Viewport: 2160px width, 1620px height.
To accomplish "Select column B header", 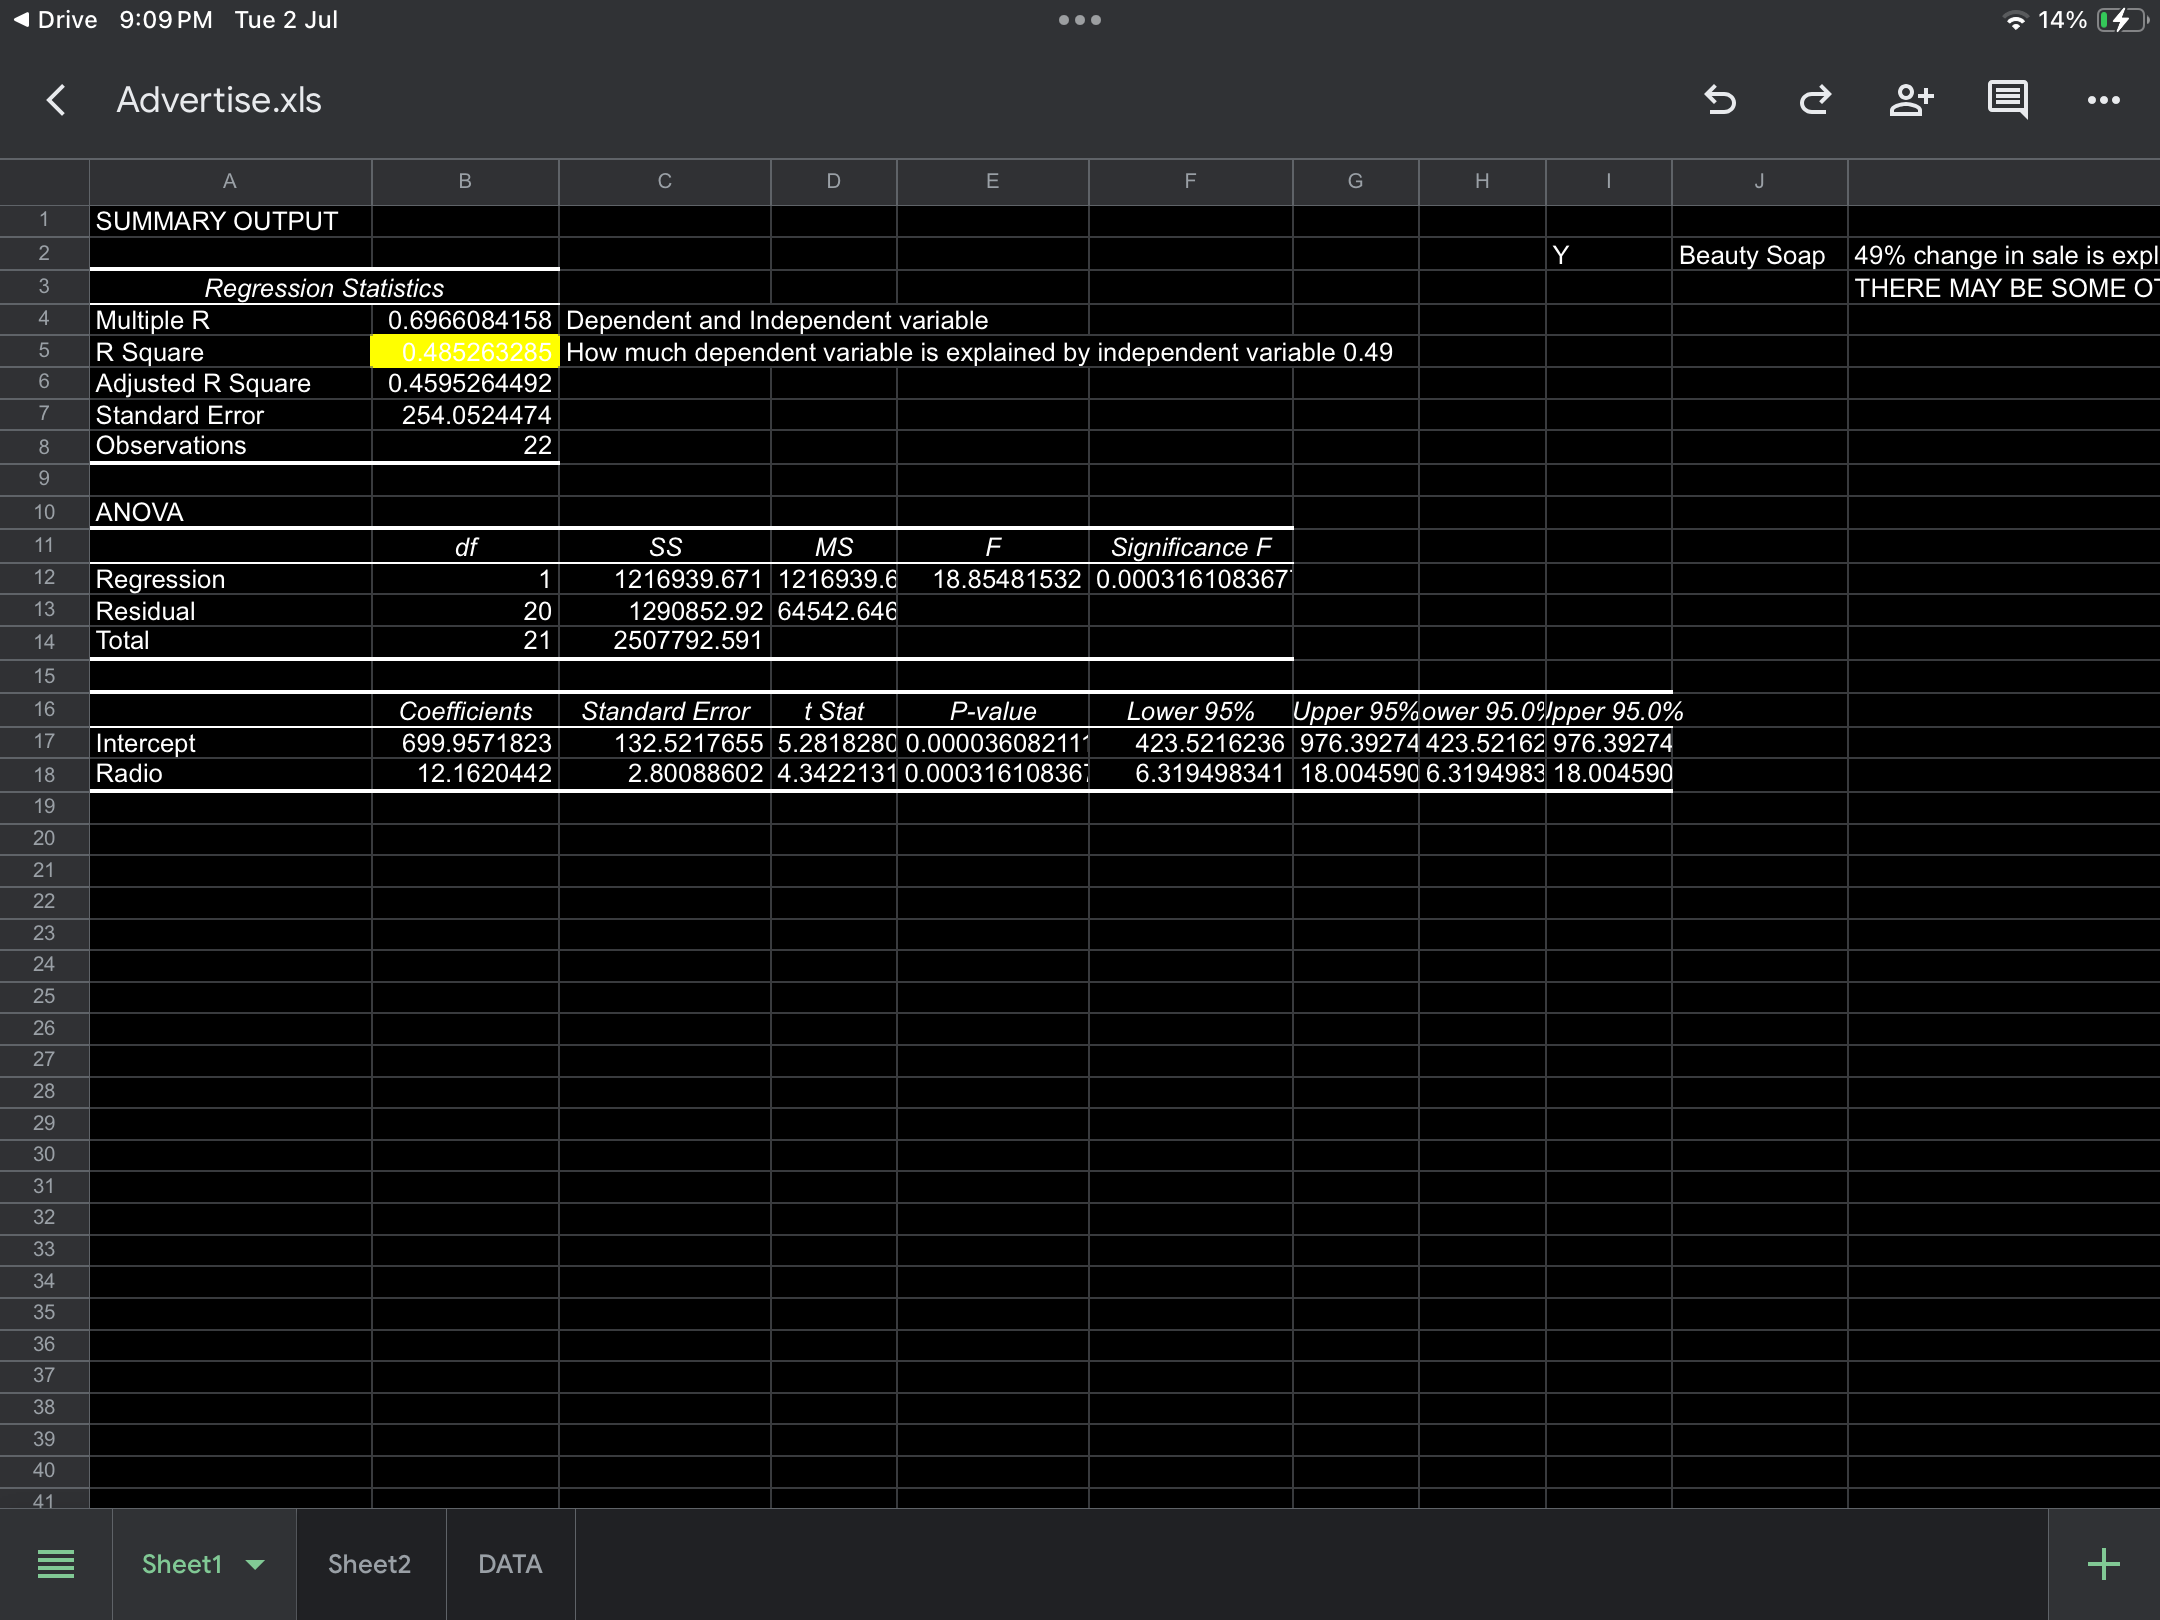I will coord(464,181).
